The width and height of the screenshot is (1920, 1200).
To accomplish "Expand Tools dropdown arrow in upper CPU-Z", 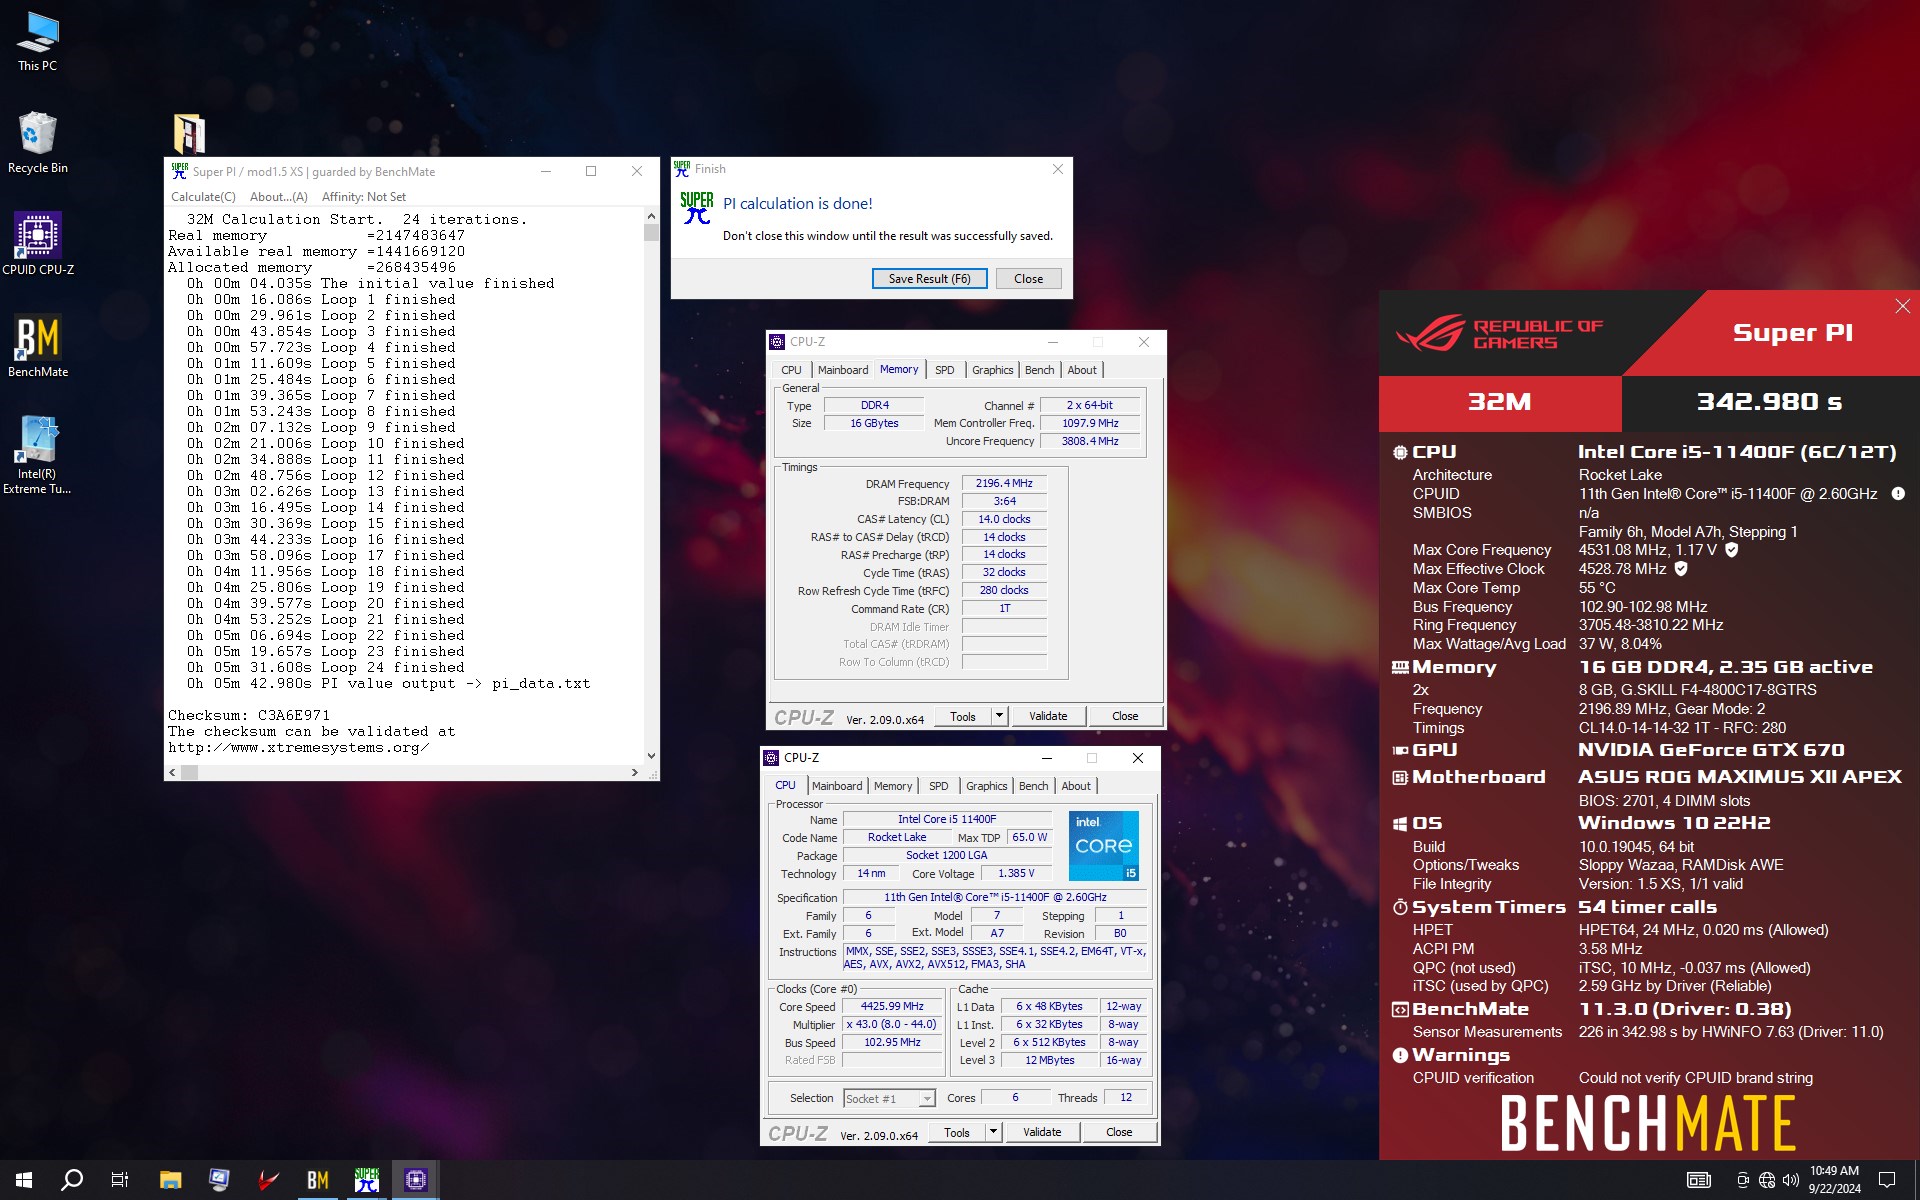I will pyautogui.click(x=998, y=716).
